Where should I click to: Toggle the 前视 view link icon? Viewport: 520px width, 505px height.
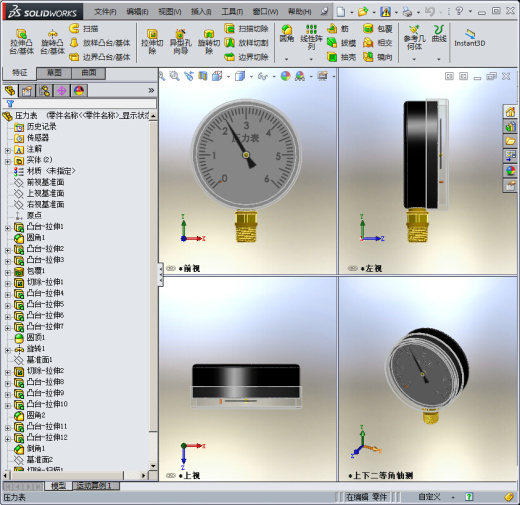171,268
